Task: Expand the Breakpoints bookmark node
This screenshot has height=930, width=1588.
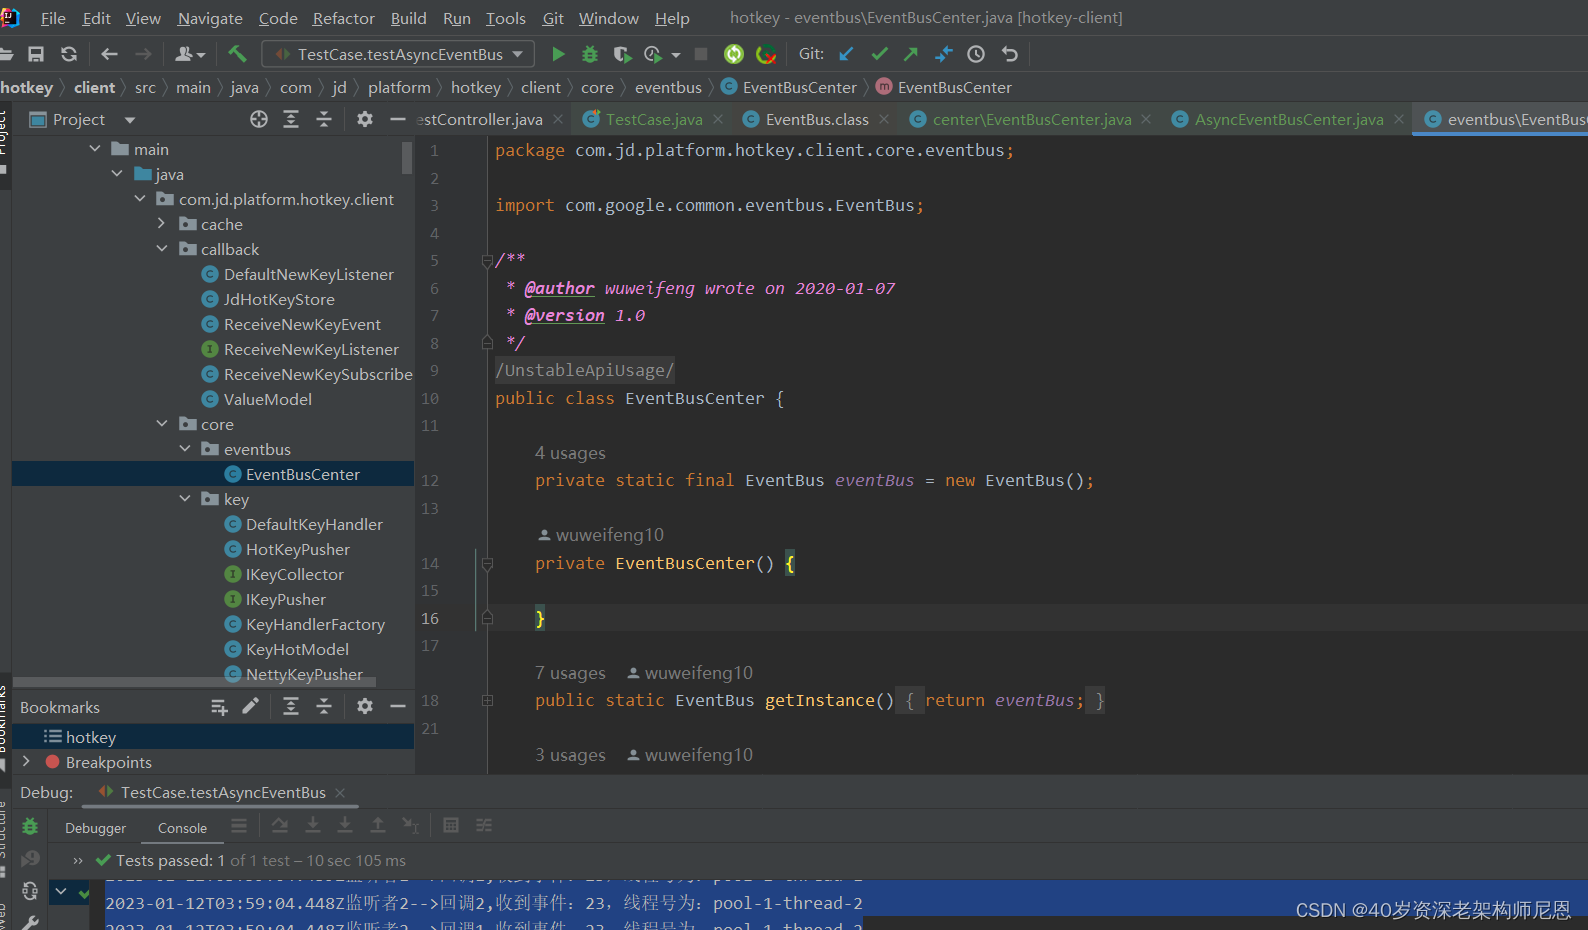Action: point(26,762)
